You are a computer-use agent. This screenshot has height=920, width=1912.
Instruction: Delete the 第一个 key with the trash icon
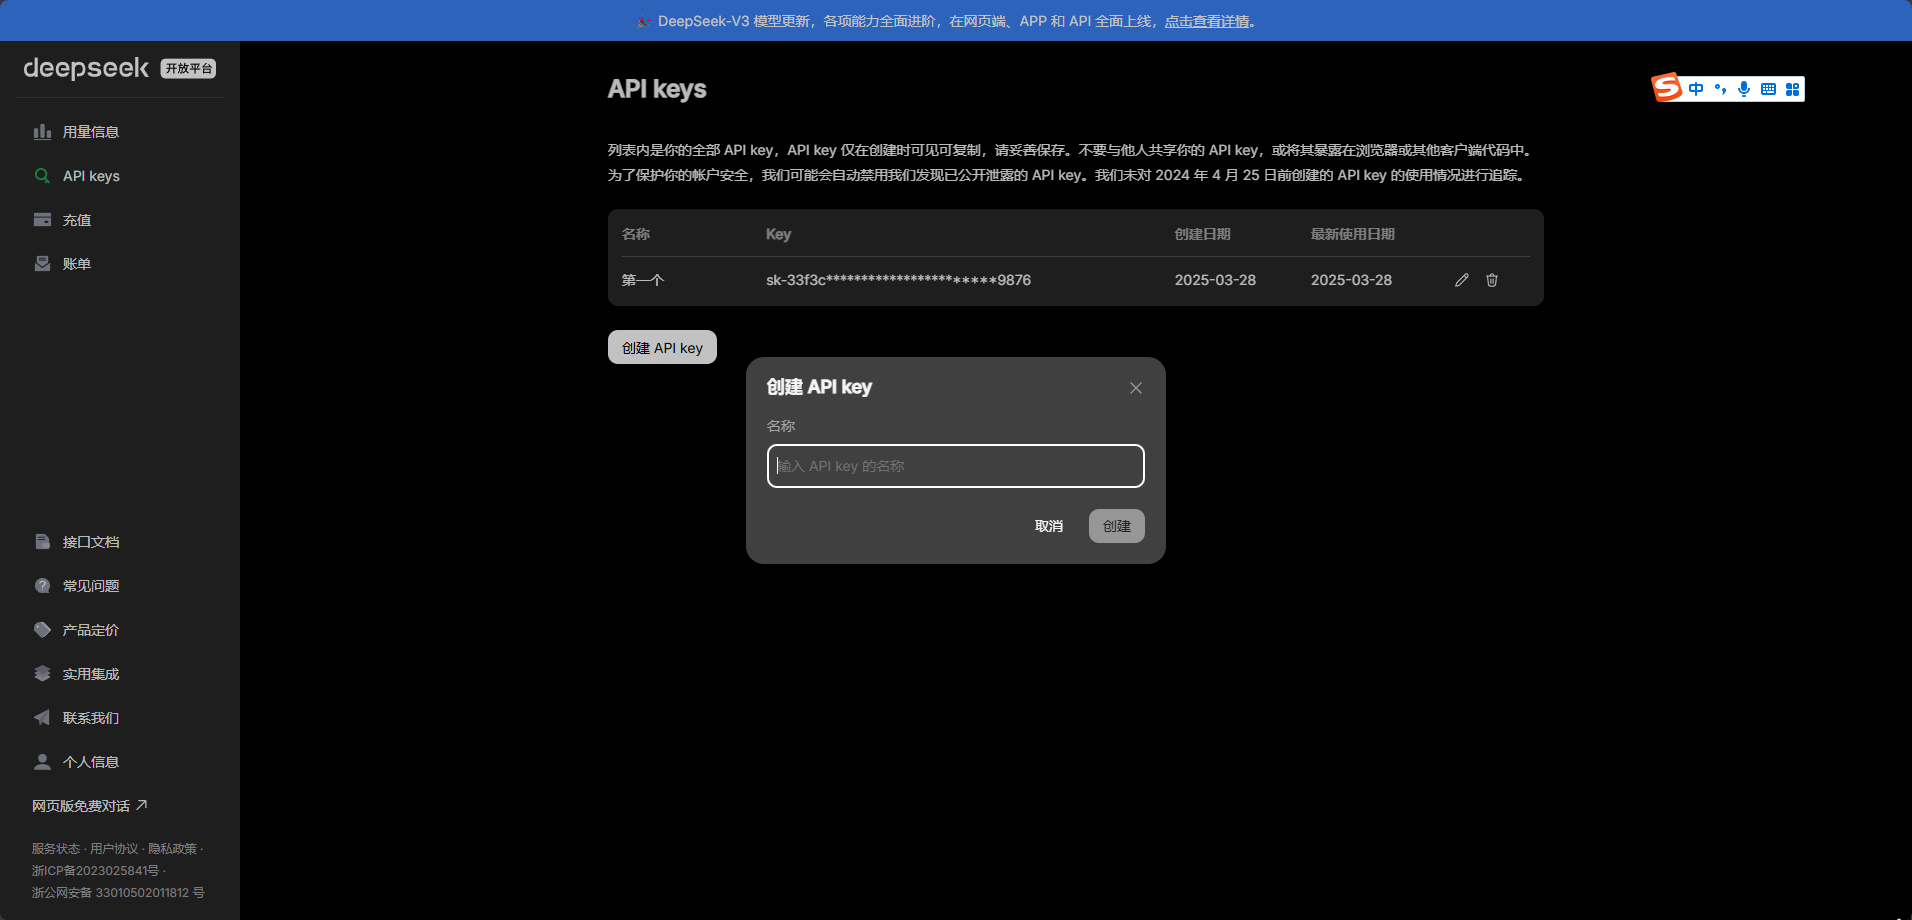click(1492, 280)
